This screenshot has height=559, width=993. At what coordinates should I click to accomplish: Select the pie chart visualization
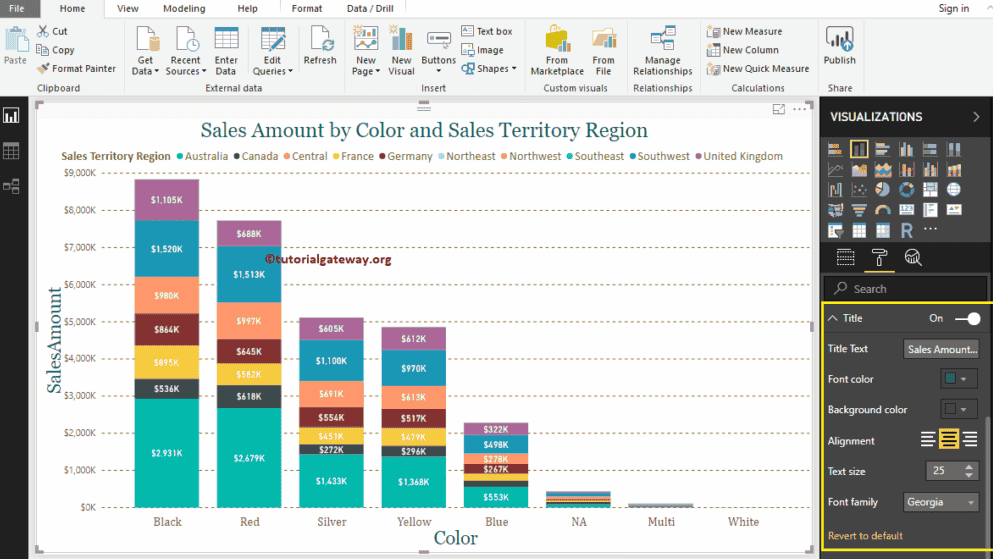click(x=883, y=190)
